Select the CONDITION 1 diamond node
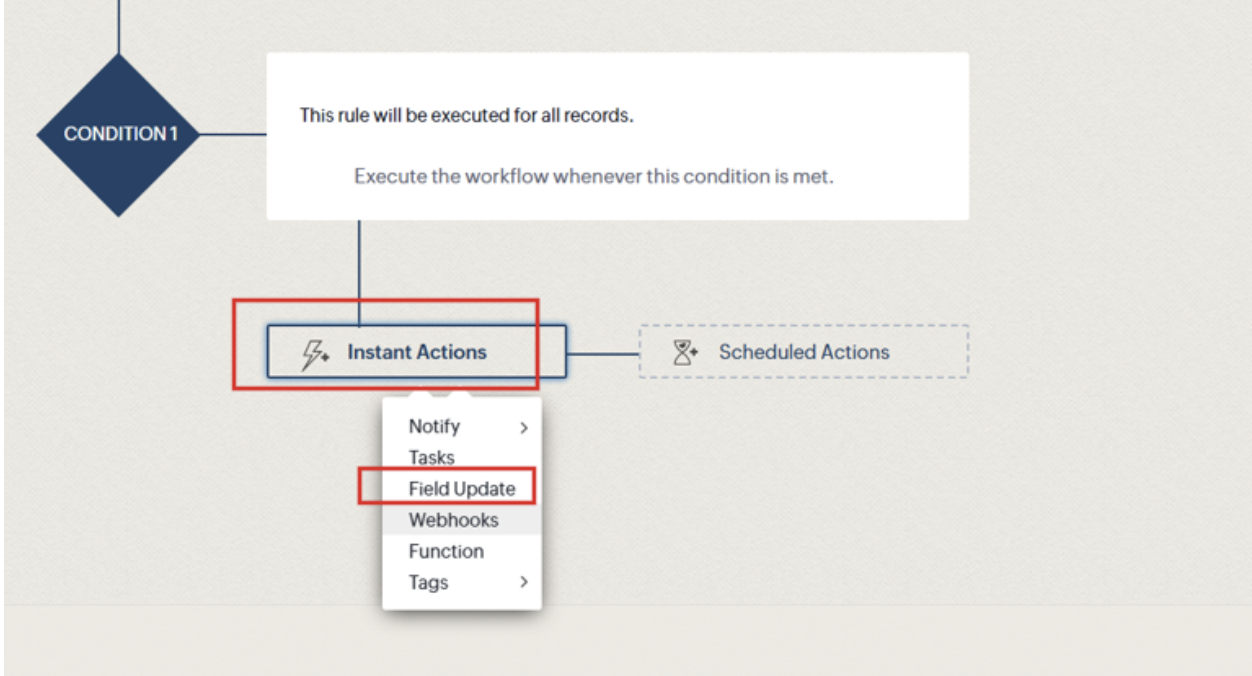 click(x=120, y=134)
